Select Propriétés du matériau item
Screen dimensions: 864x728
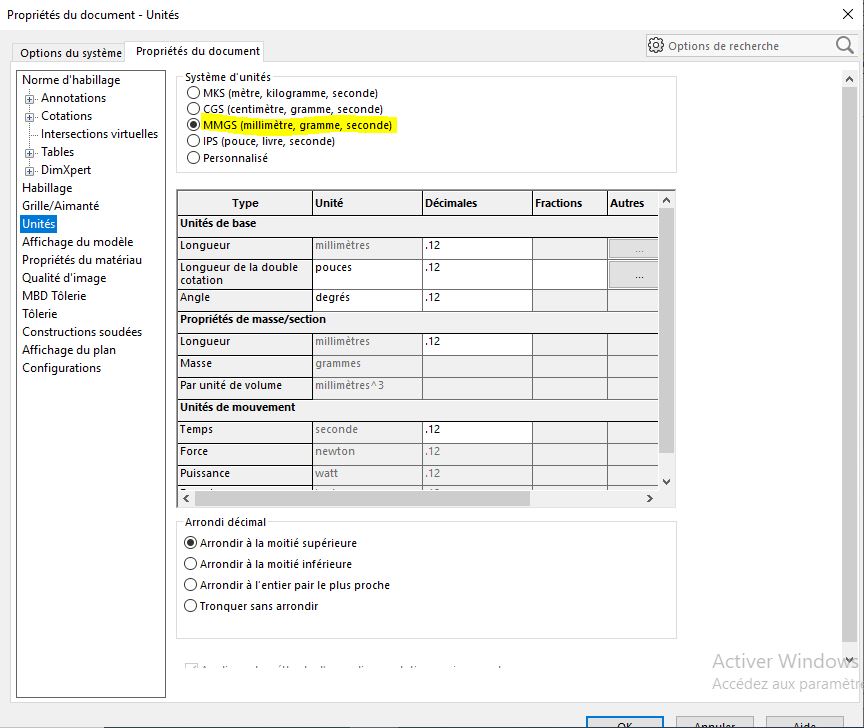tap(82, 260)
